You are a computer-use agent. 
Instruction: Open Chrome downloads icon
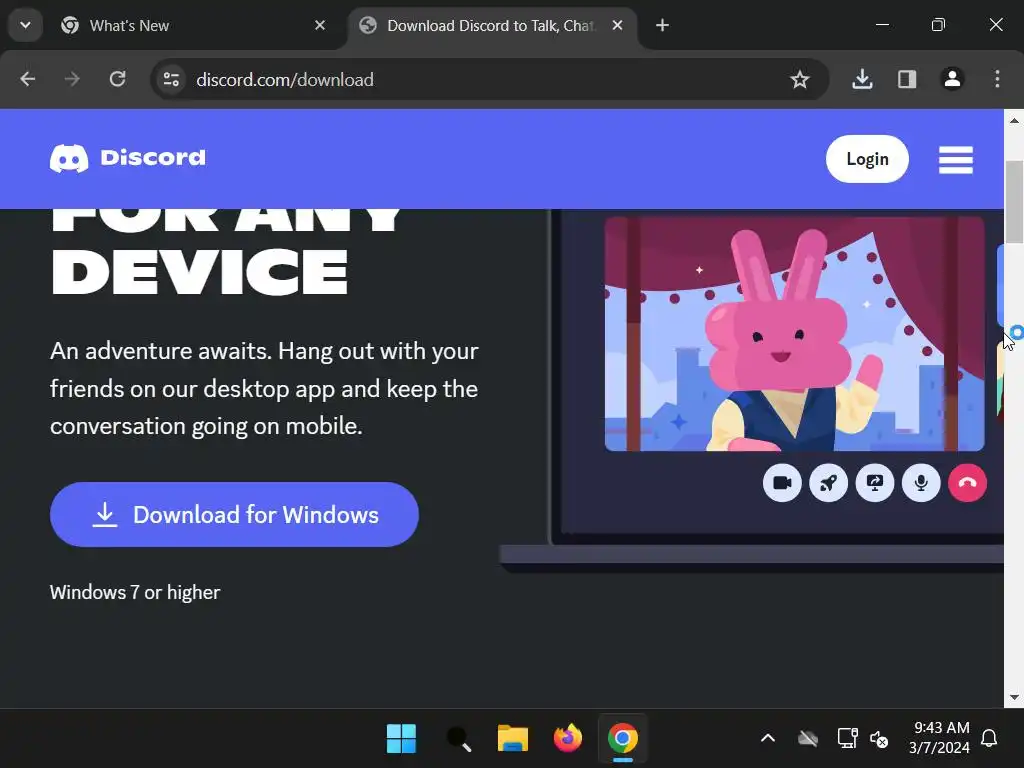click(862, 79)
